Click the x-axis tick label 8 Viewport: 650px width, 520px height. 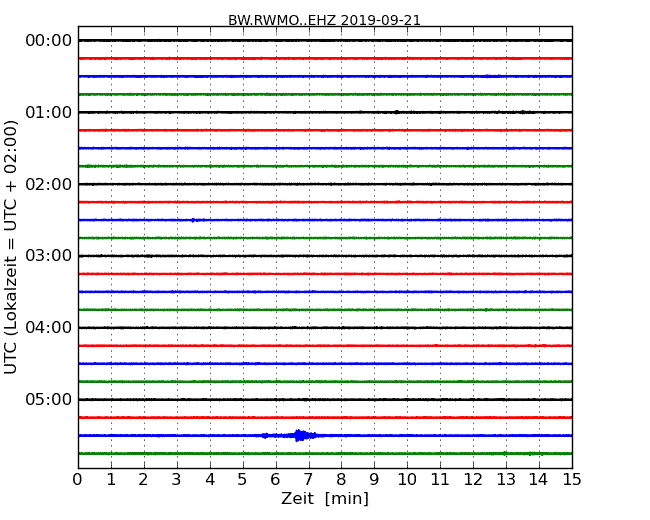click(x=341, y=480)
